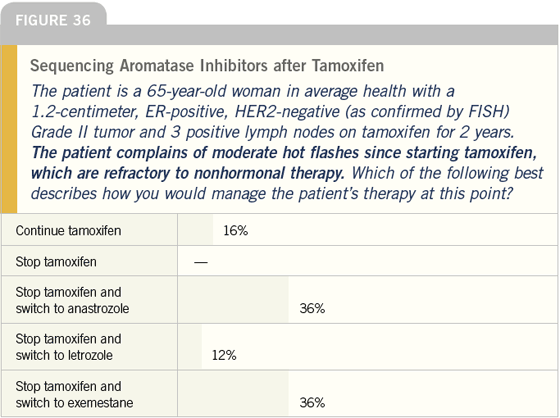Click the bold hot flashes sentence

point(284,163)
